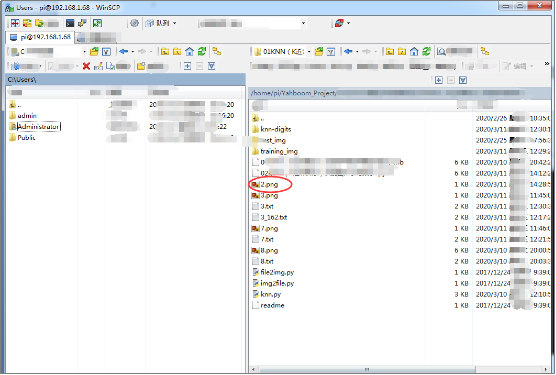Click the refresh icon in remote panel toolbar

click(426, 52)
